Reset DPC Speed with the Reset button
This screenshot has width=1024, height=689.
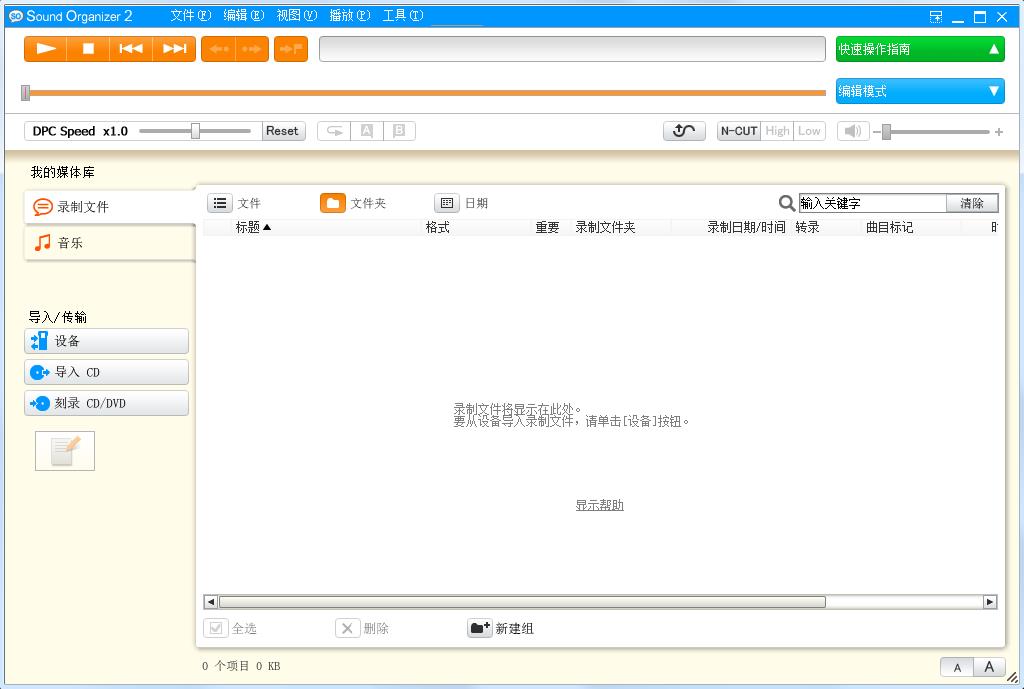coord(283,130)
